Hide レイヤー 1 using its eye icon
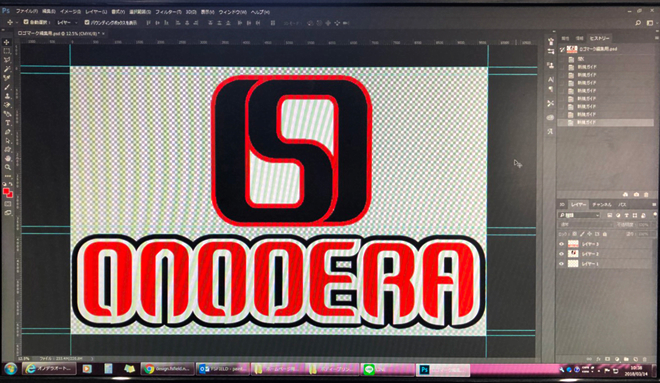Screen dimensions: 660x383 point(561,264)
